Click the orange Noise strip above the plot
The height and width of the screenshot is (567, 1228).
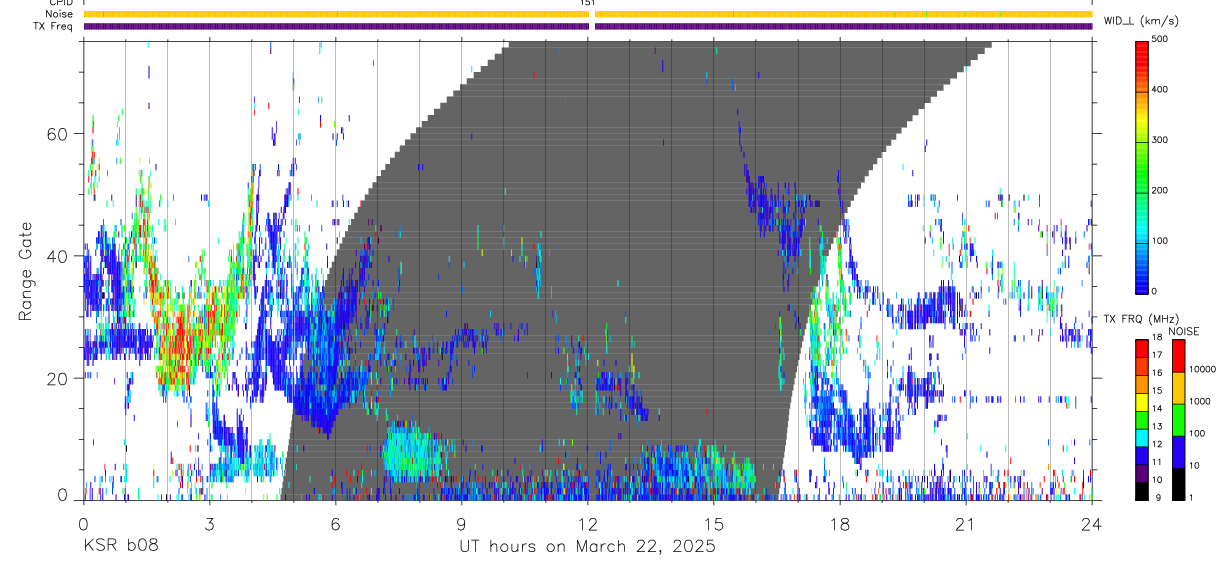[x=588, y=14]
